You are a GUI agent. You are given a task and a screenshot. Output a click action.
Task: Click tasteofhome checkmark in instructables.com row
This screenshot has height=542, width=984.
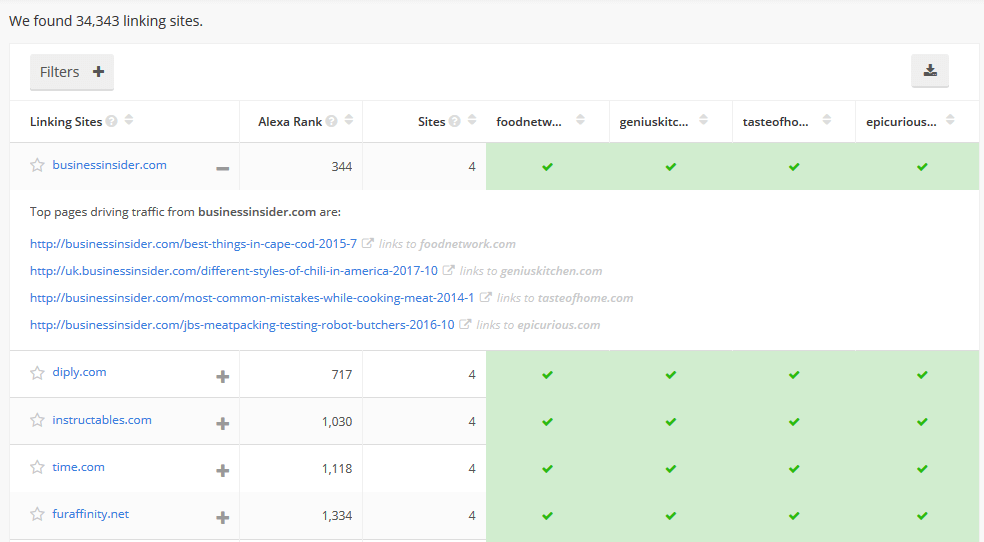pos(794,422)
